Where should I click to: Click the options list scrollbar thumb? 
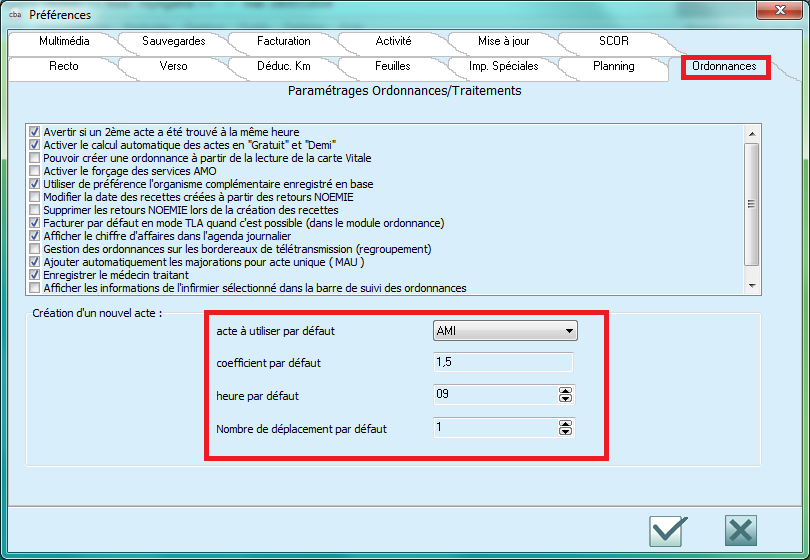tap(752, 205)
